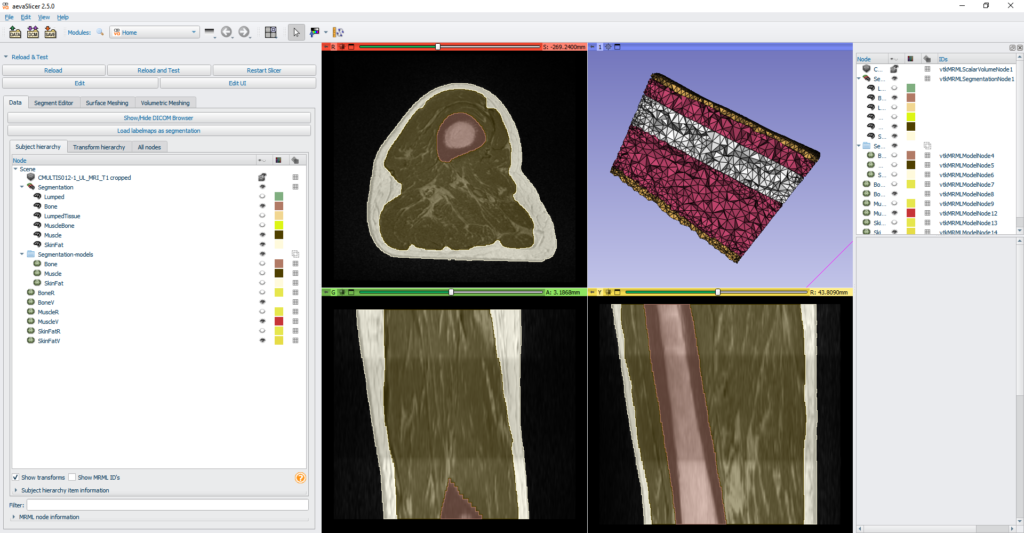
Task: Click the Save scene toolbar icon
Action: tap(50, 33)
